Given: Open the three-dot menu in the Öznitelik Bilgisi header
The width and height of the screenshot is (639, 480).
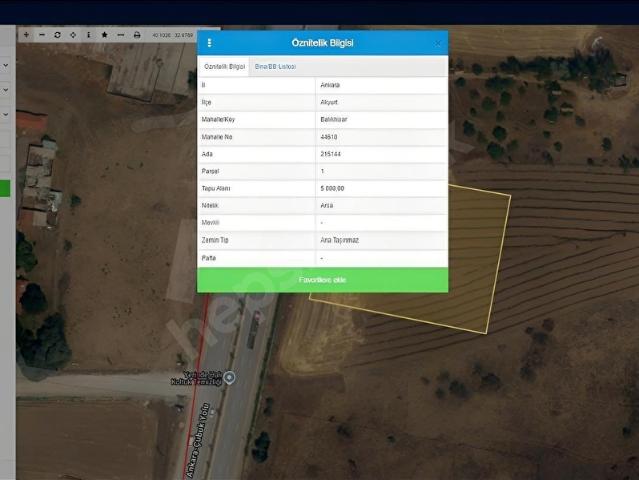Looking at the screenshot, I should point(209,43).
